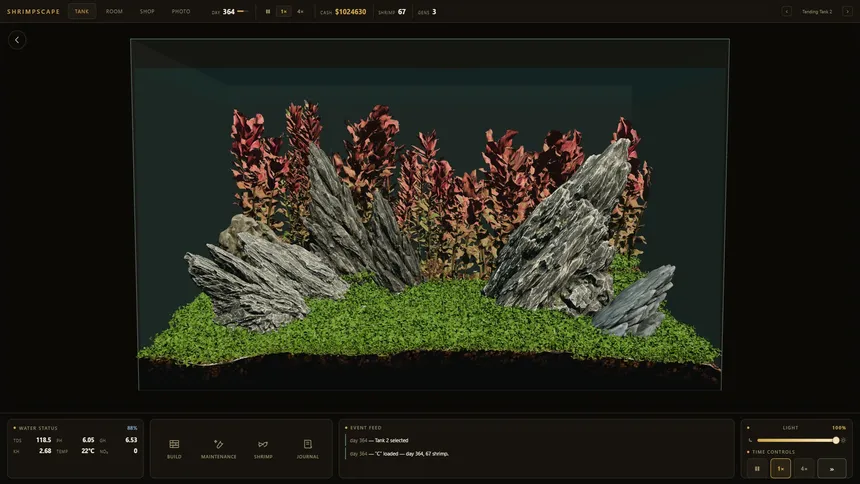Click the sun icon beside light slider
The height and width of the screenshot is (484, 860).
[843, 440]
